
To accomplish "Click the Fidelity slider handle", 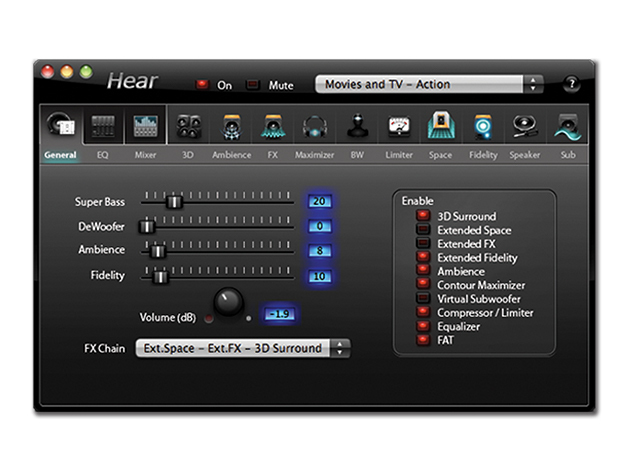I will click(160, 277).
